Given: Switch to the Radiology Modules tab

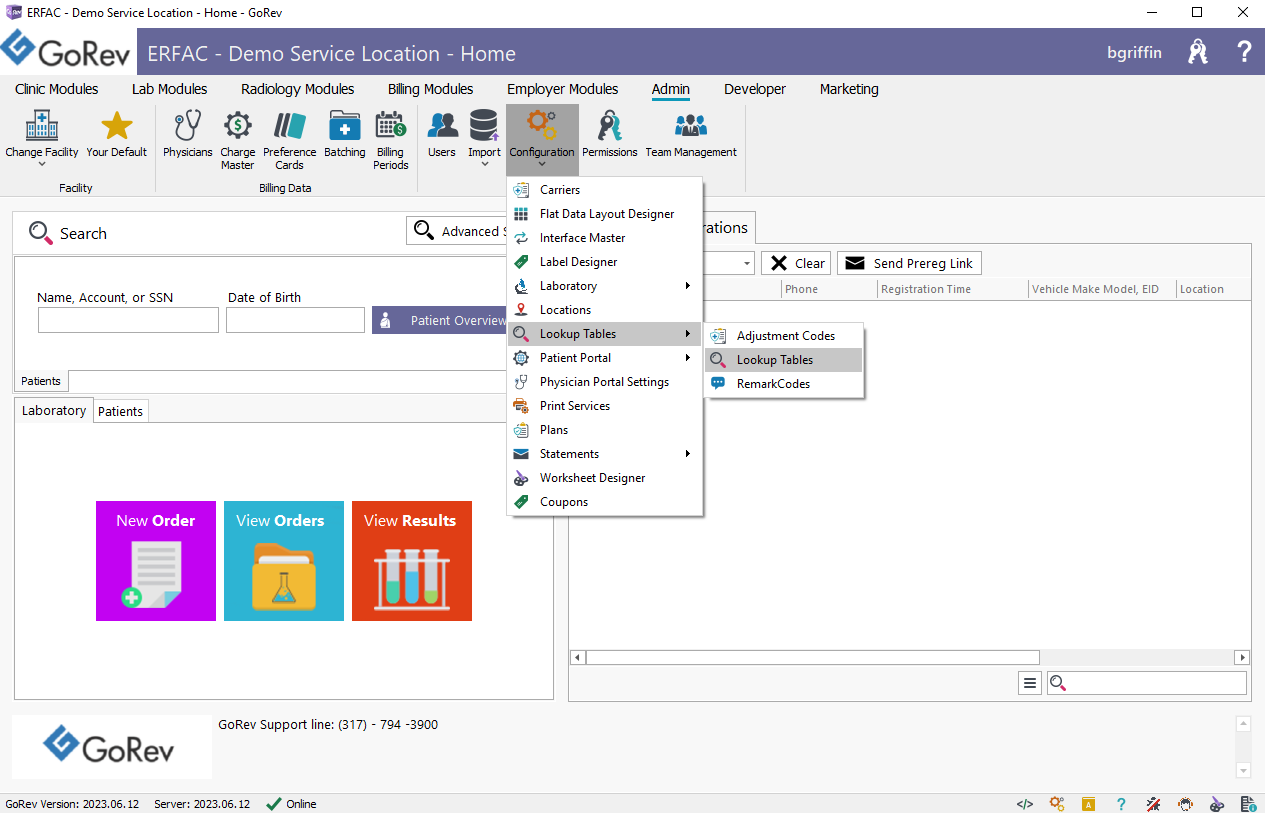Looking at the screenshot, I should click(298, 89).
